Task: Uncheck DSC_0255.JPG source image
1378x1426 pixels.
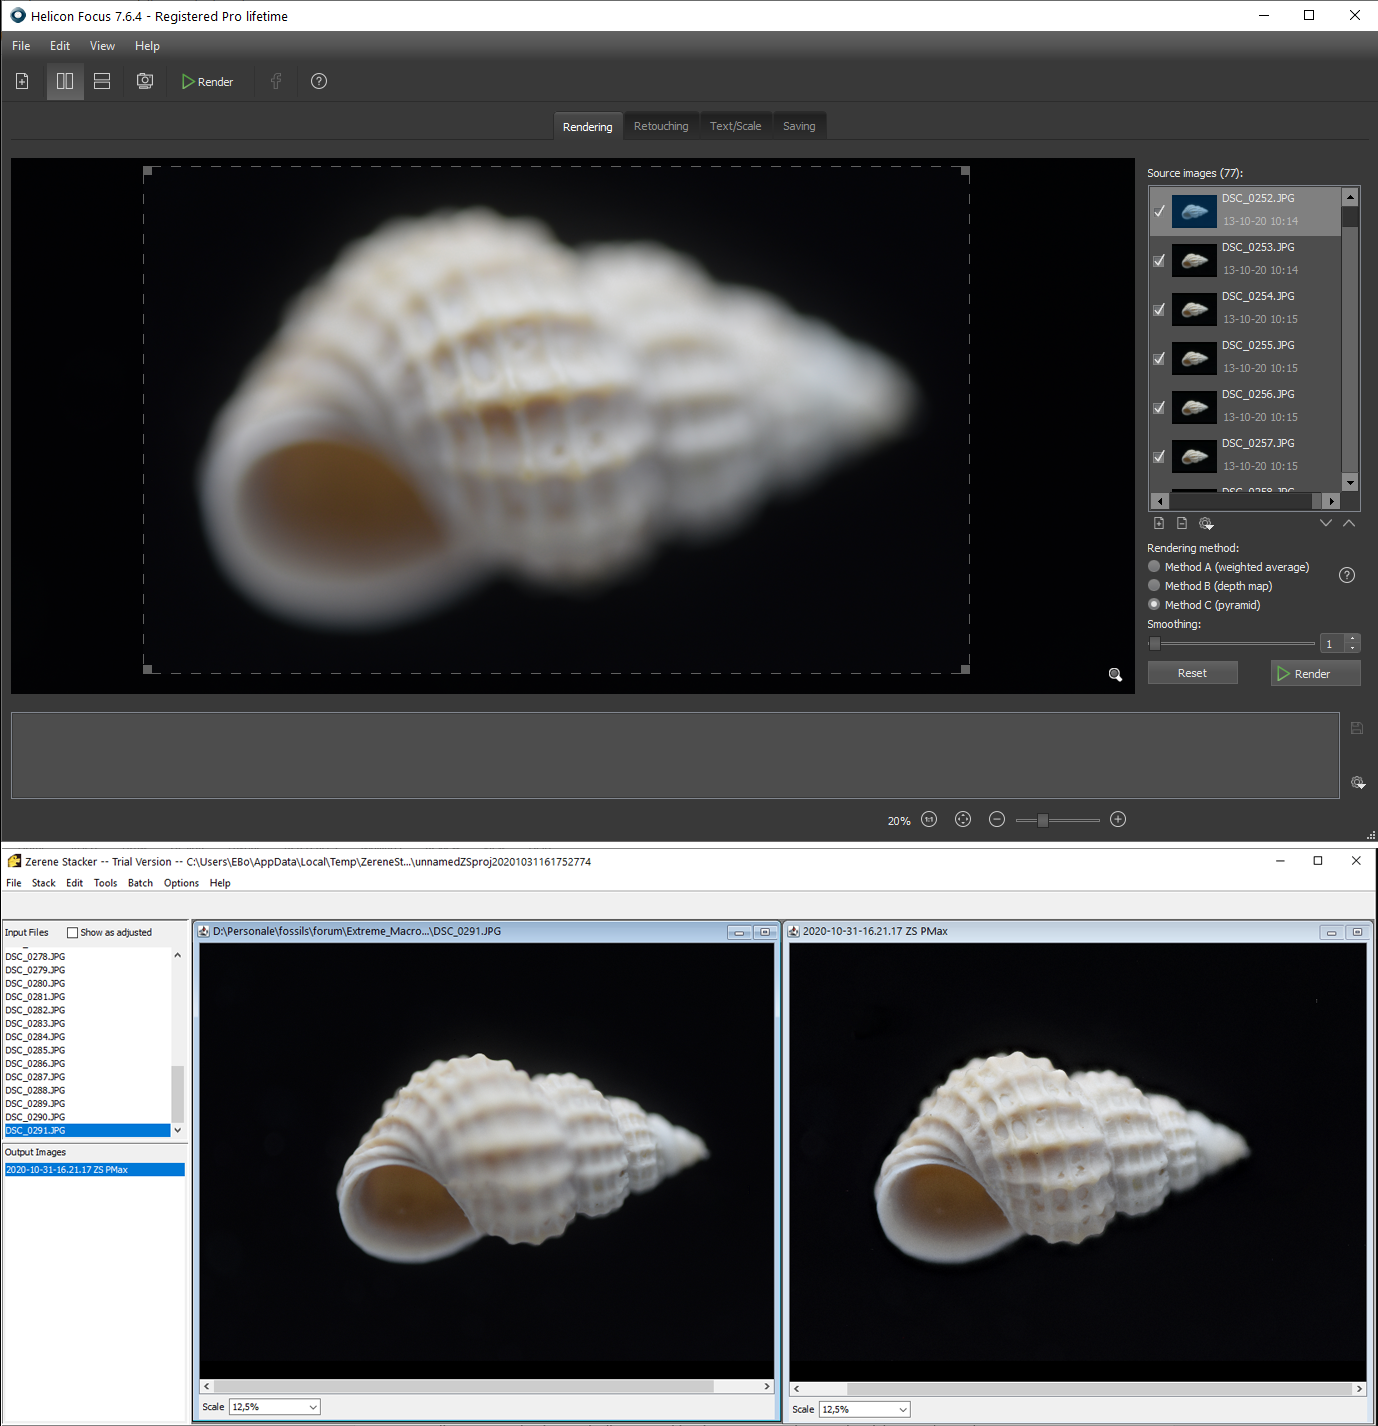Action: (1159, 358)
